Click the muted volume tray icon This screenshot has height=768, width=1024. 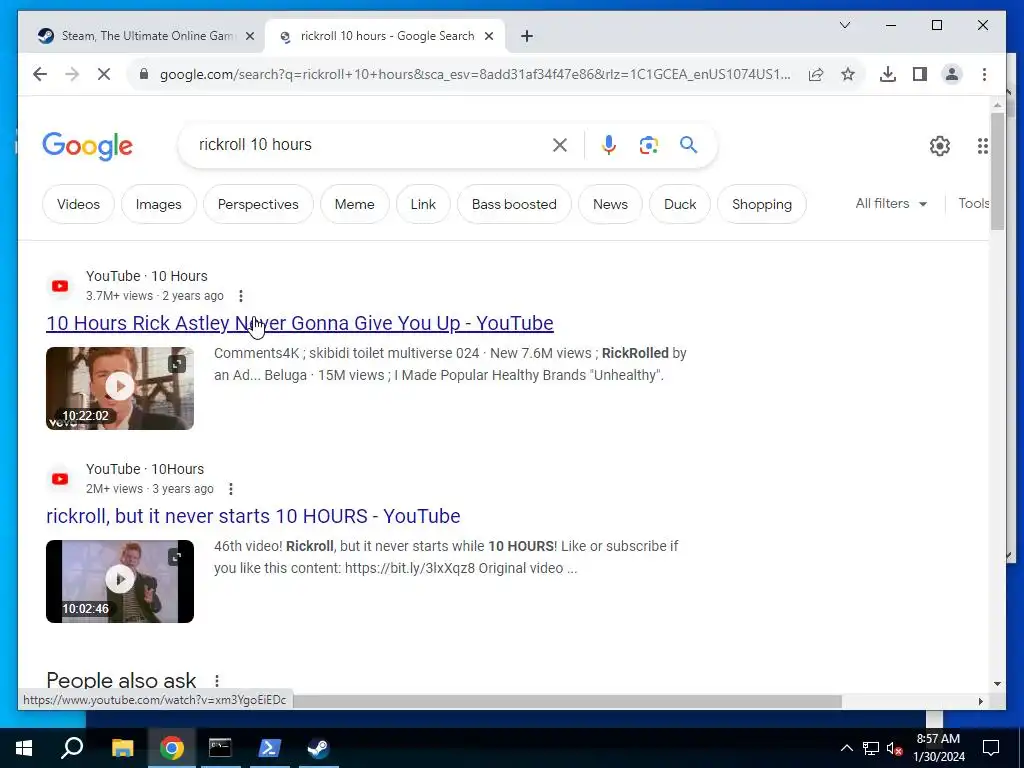tap(894, 748)
